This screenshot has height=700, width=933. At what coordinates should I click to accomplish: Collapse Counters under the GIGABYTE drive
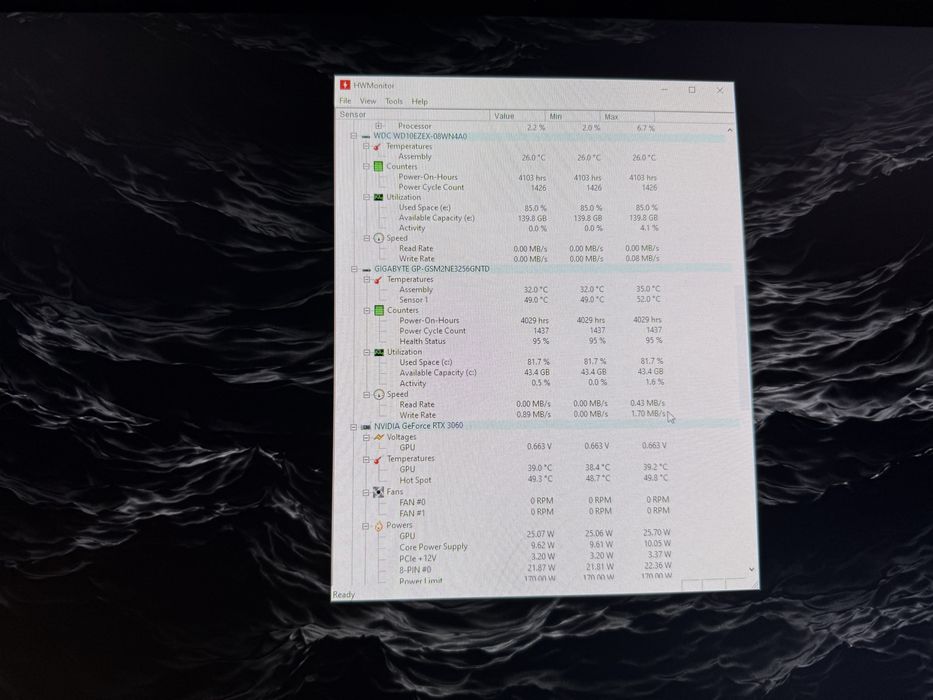367,311
